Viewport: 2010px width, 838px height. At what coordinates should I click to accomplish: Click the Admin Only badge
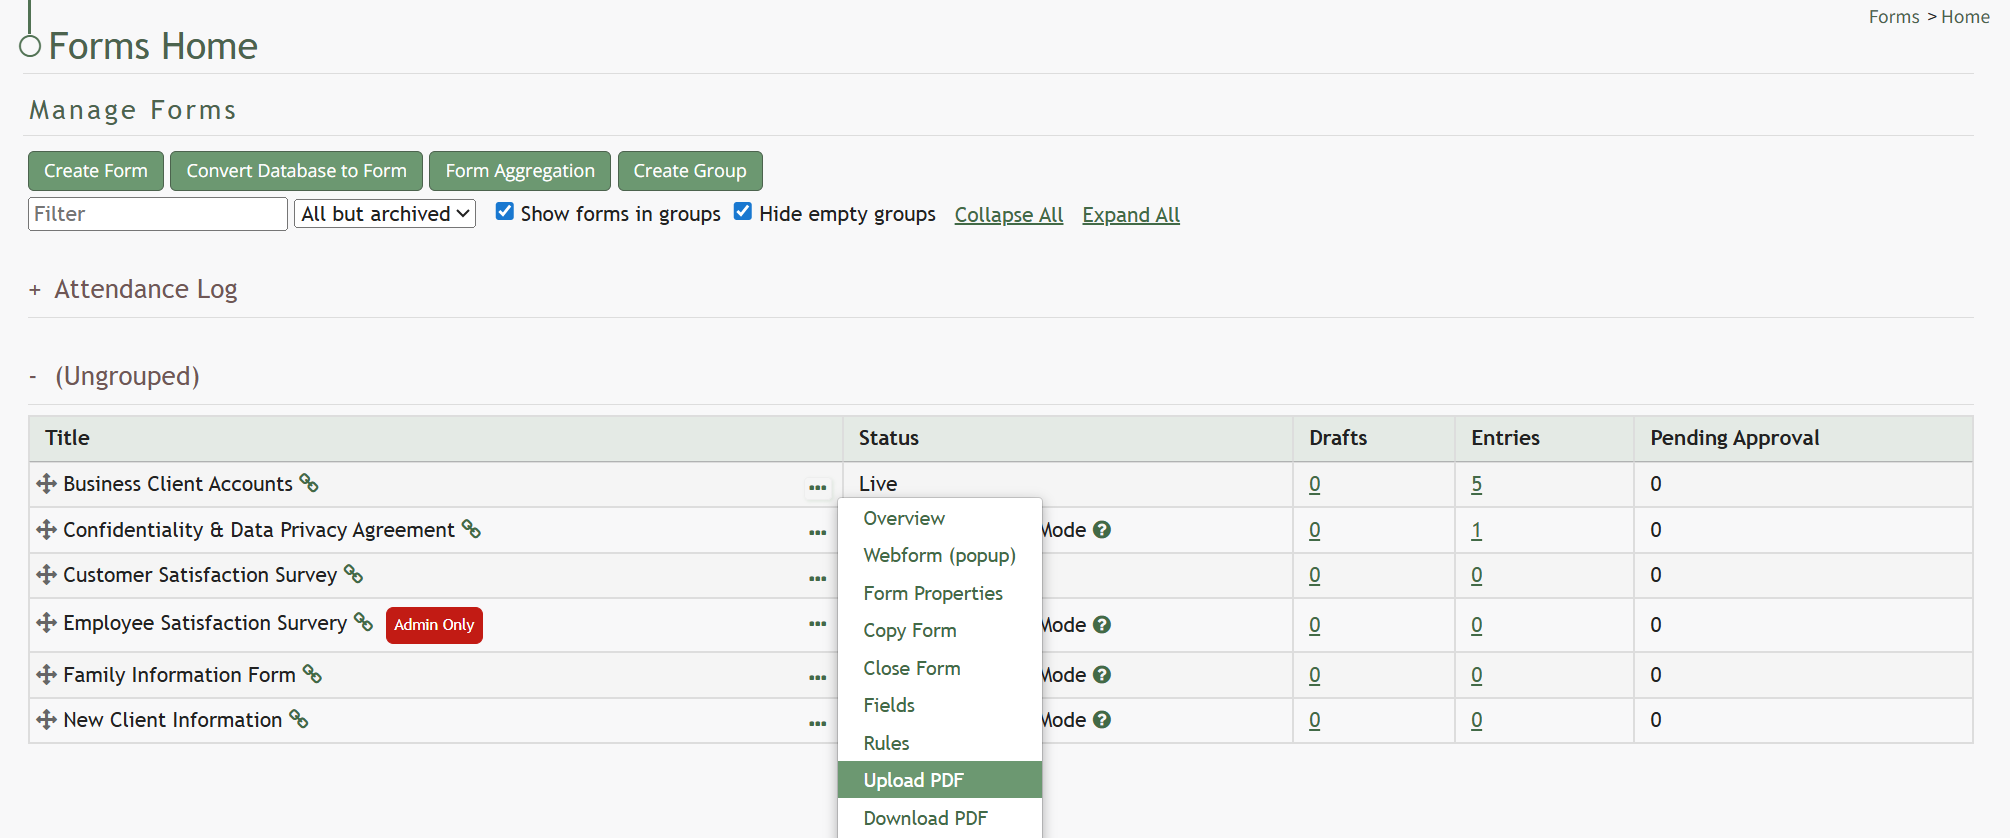[x=434, y=625]
